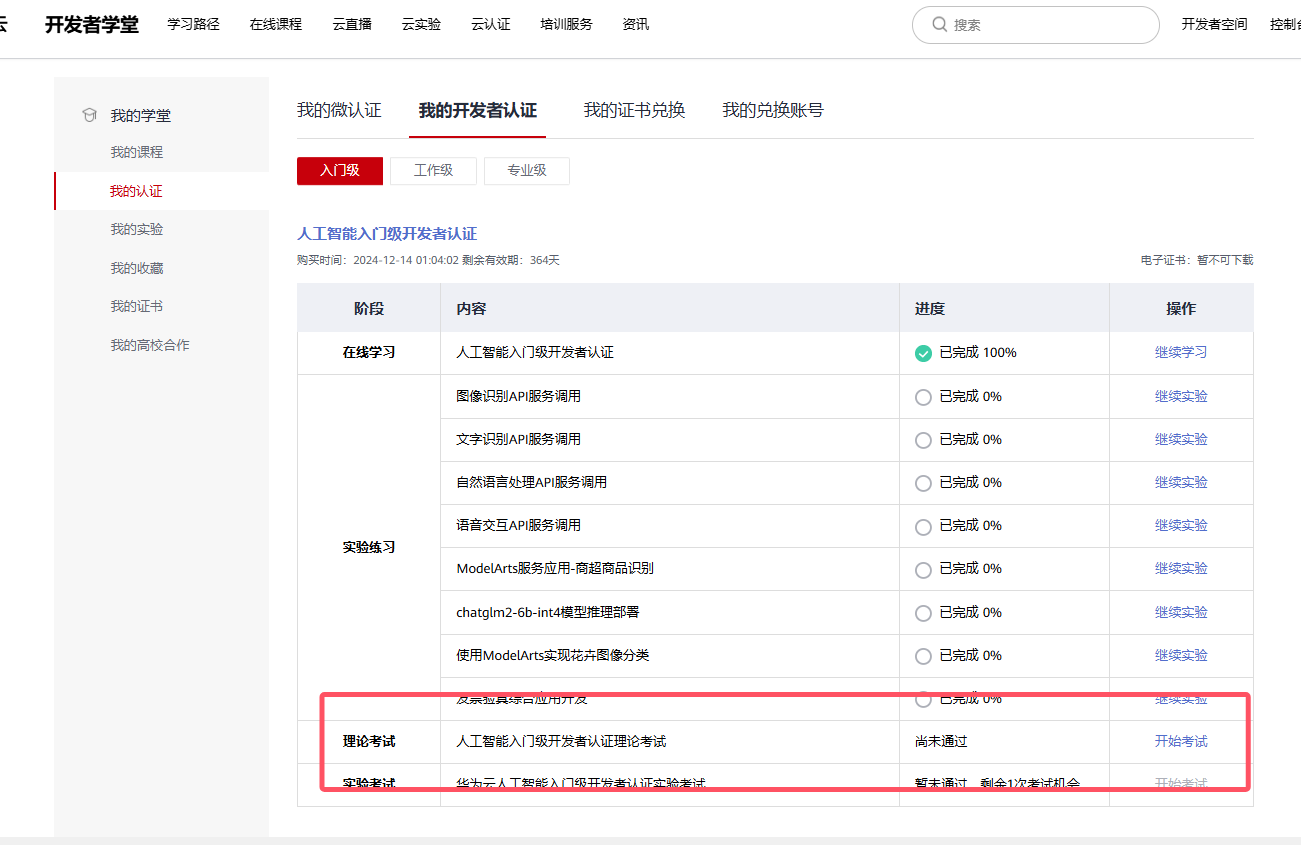Open 我的高校合作 in sidebar
This screenshot has height=845, width=1301.
coord(149,345)
